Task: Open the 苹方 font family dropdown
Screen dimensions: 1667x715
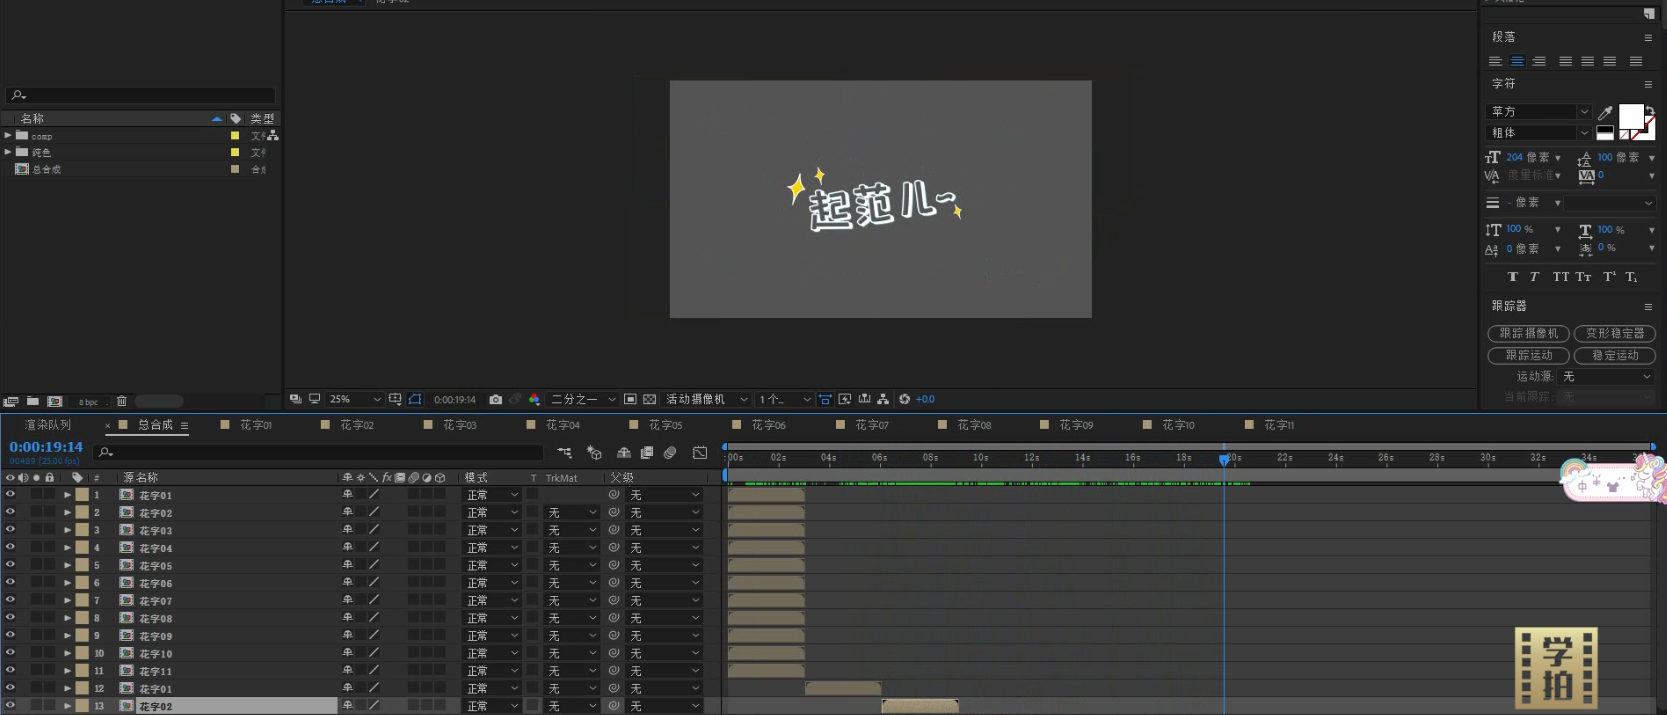Action: [x=1538, y=112]
